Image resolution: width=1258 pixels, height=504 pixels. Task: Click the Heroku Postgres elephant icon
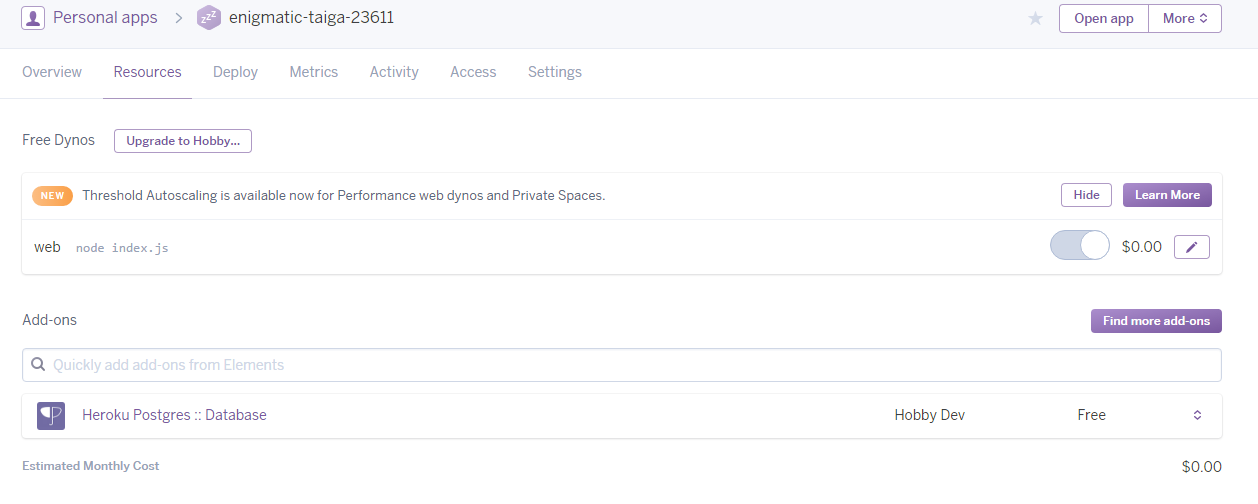(x=51, y=416)
